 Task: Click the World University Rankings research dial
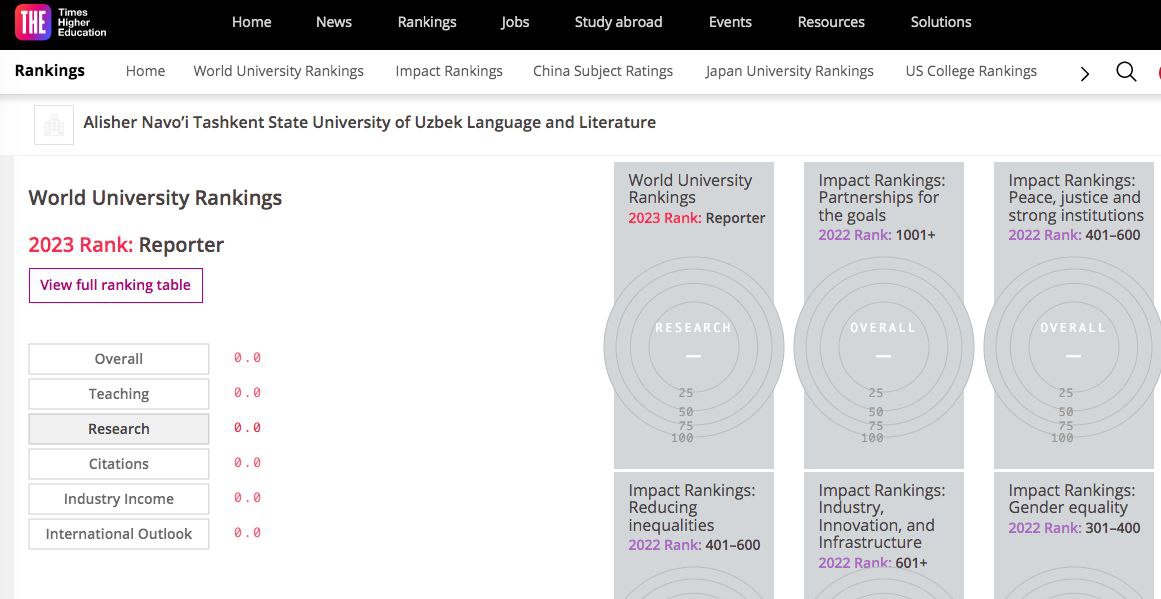coord(693,345)
